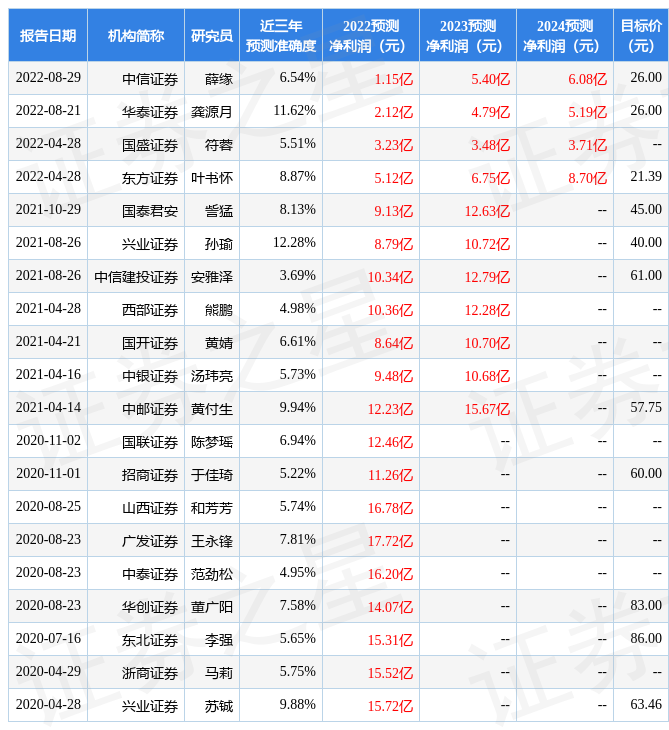The width and height of the screenshot is (669, 730).
Task: Click researcher name 訾猛
Action: coord(219,211)
